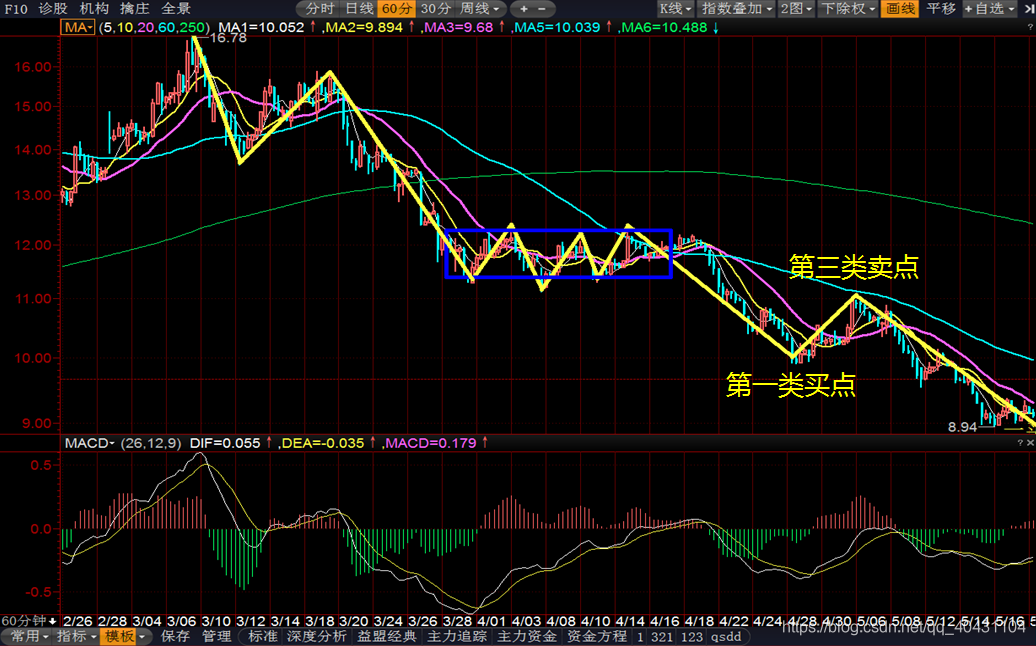
Task: Open the 擒庄 menu item
Action: click(135, 9)
